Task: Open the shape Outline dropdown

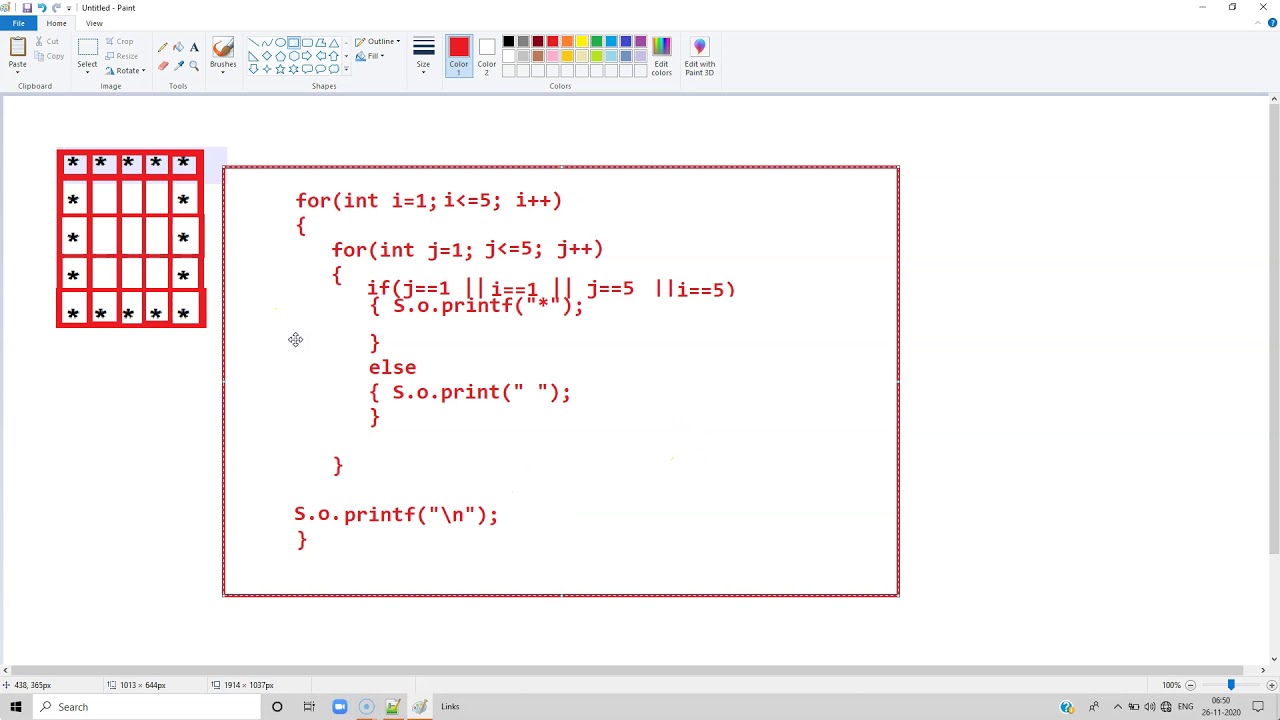Action: [x=378, y=42]
